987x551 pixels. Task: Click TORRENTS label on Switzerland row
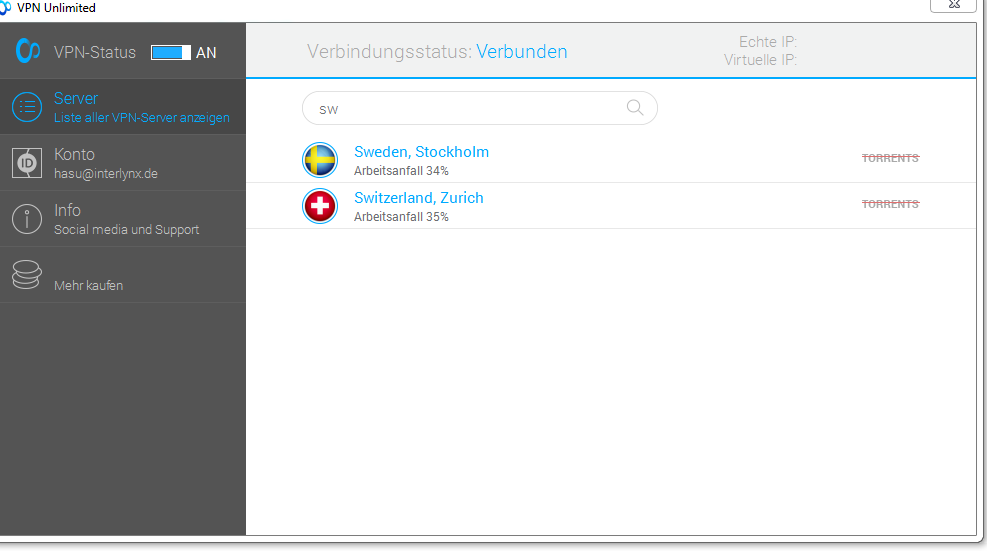click(890, 204)
